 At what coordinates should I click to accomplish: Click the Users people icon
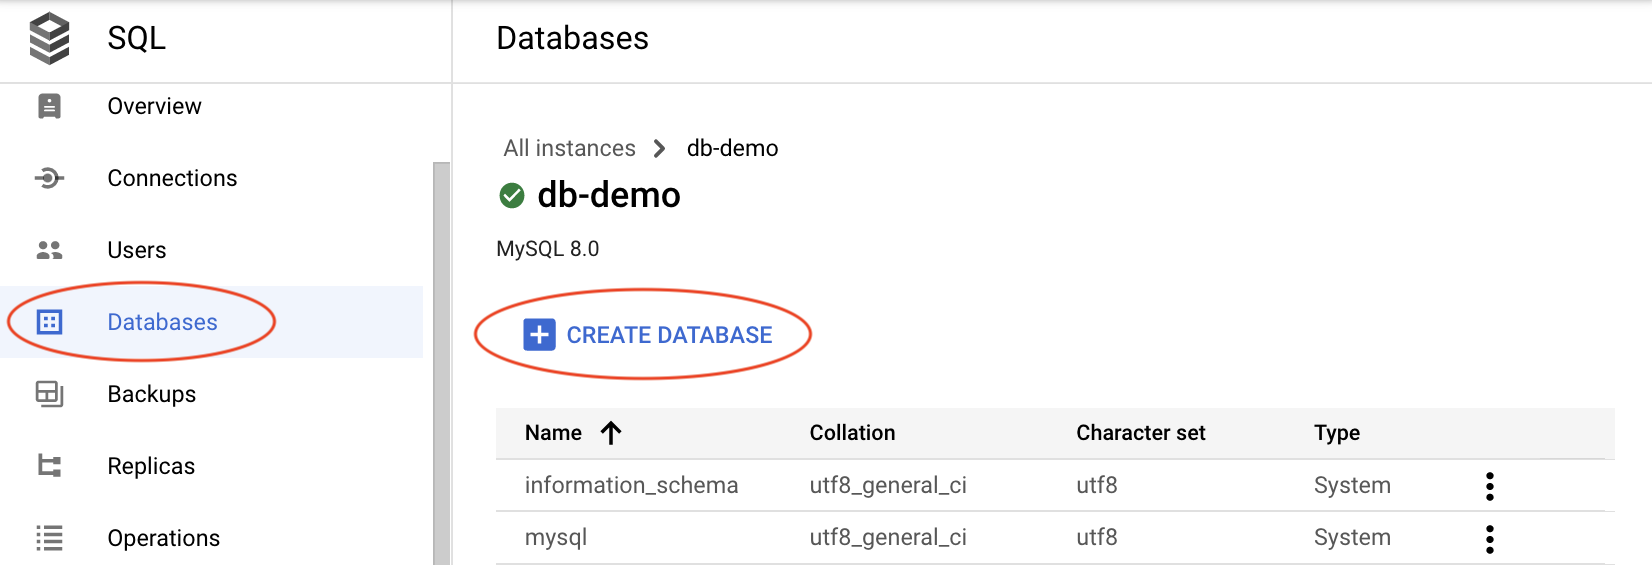point(49,250)
